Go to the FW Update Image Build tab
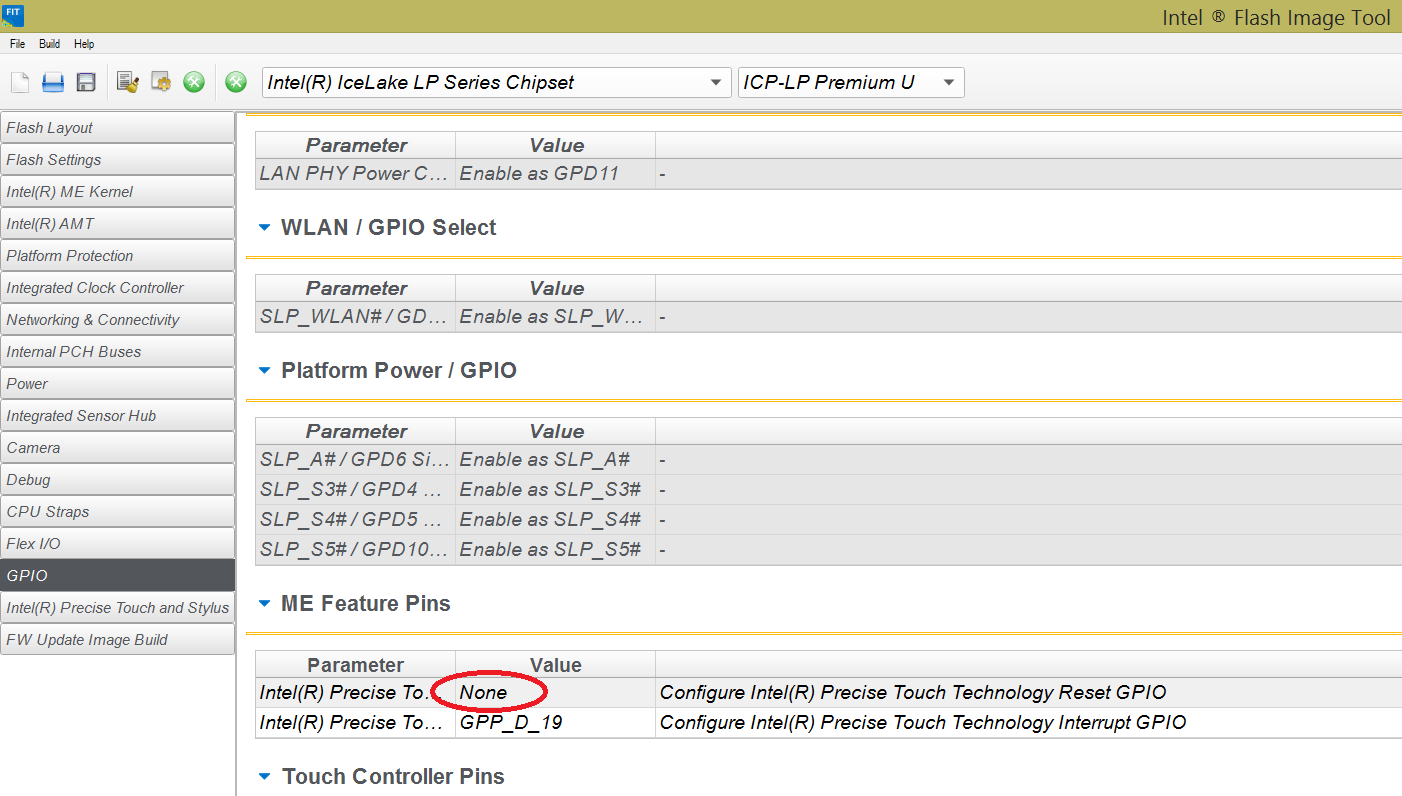This screenshot has width=1402, height=796. (118, 640)
